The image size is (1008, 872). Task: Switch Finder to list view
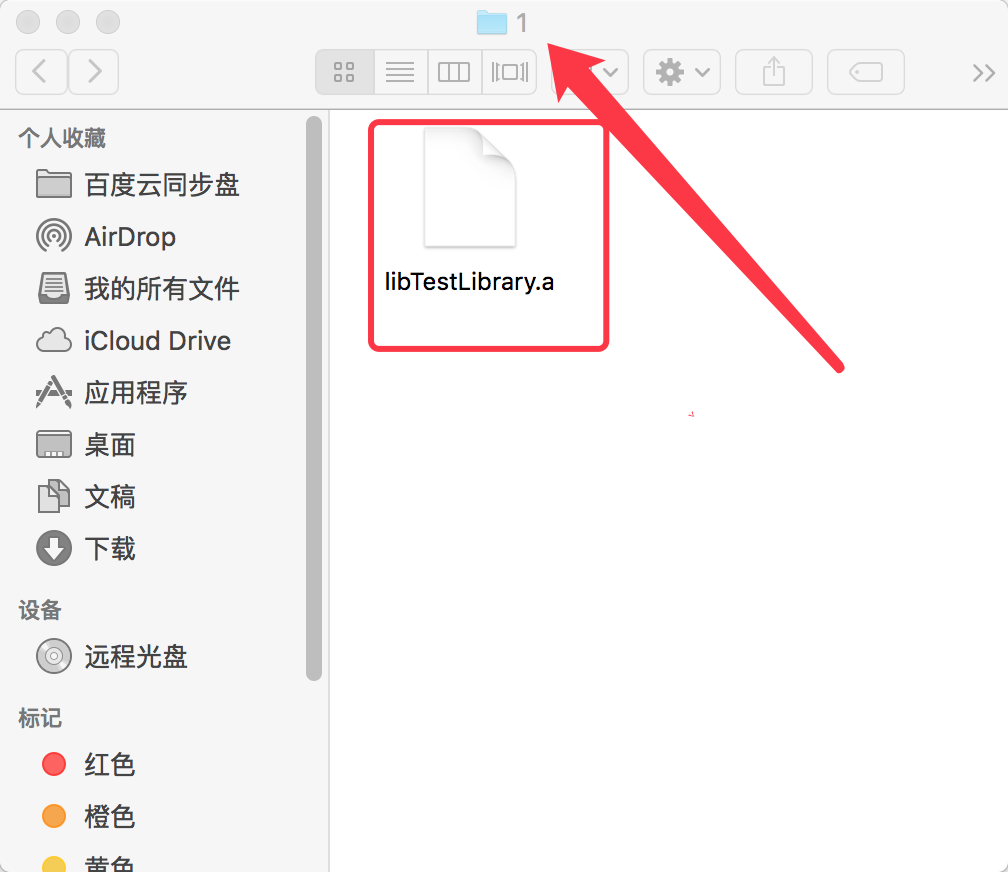coord(399,71)
